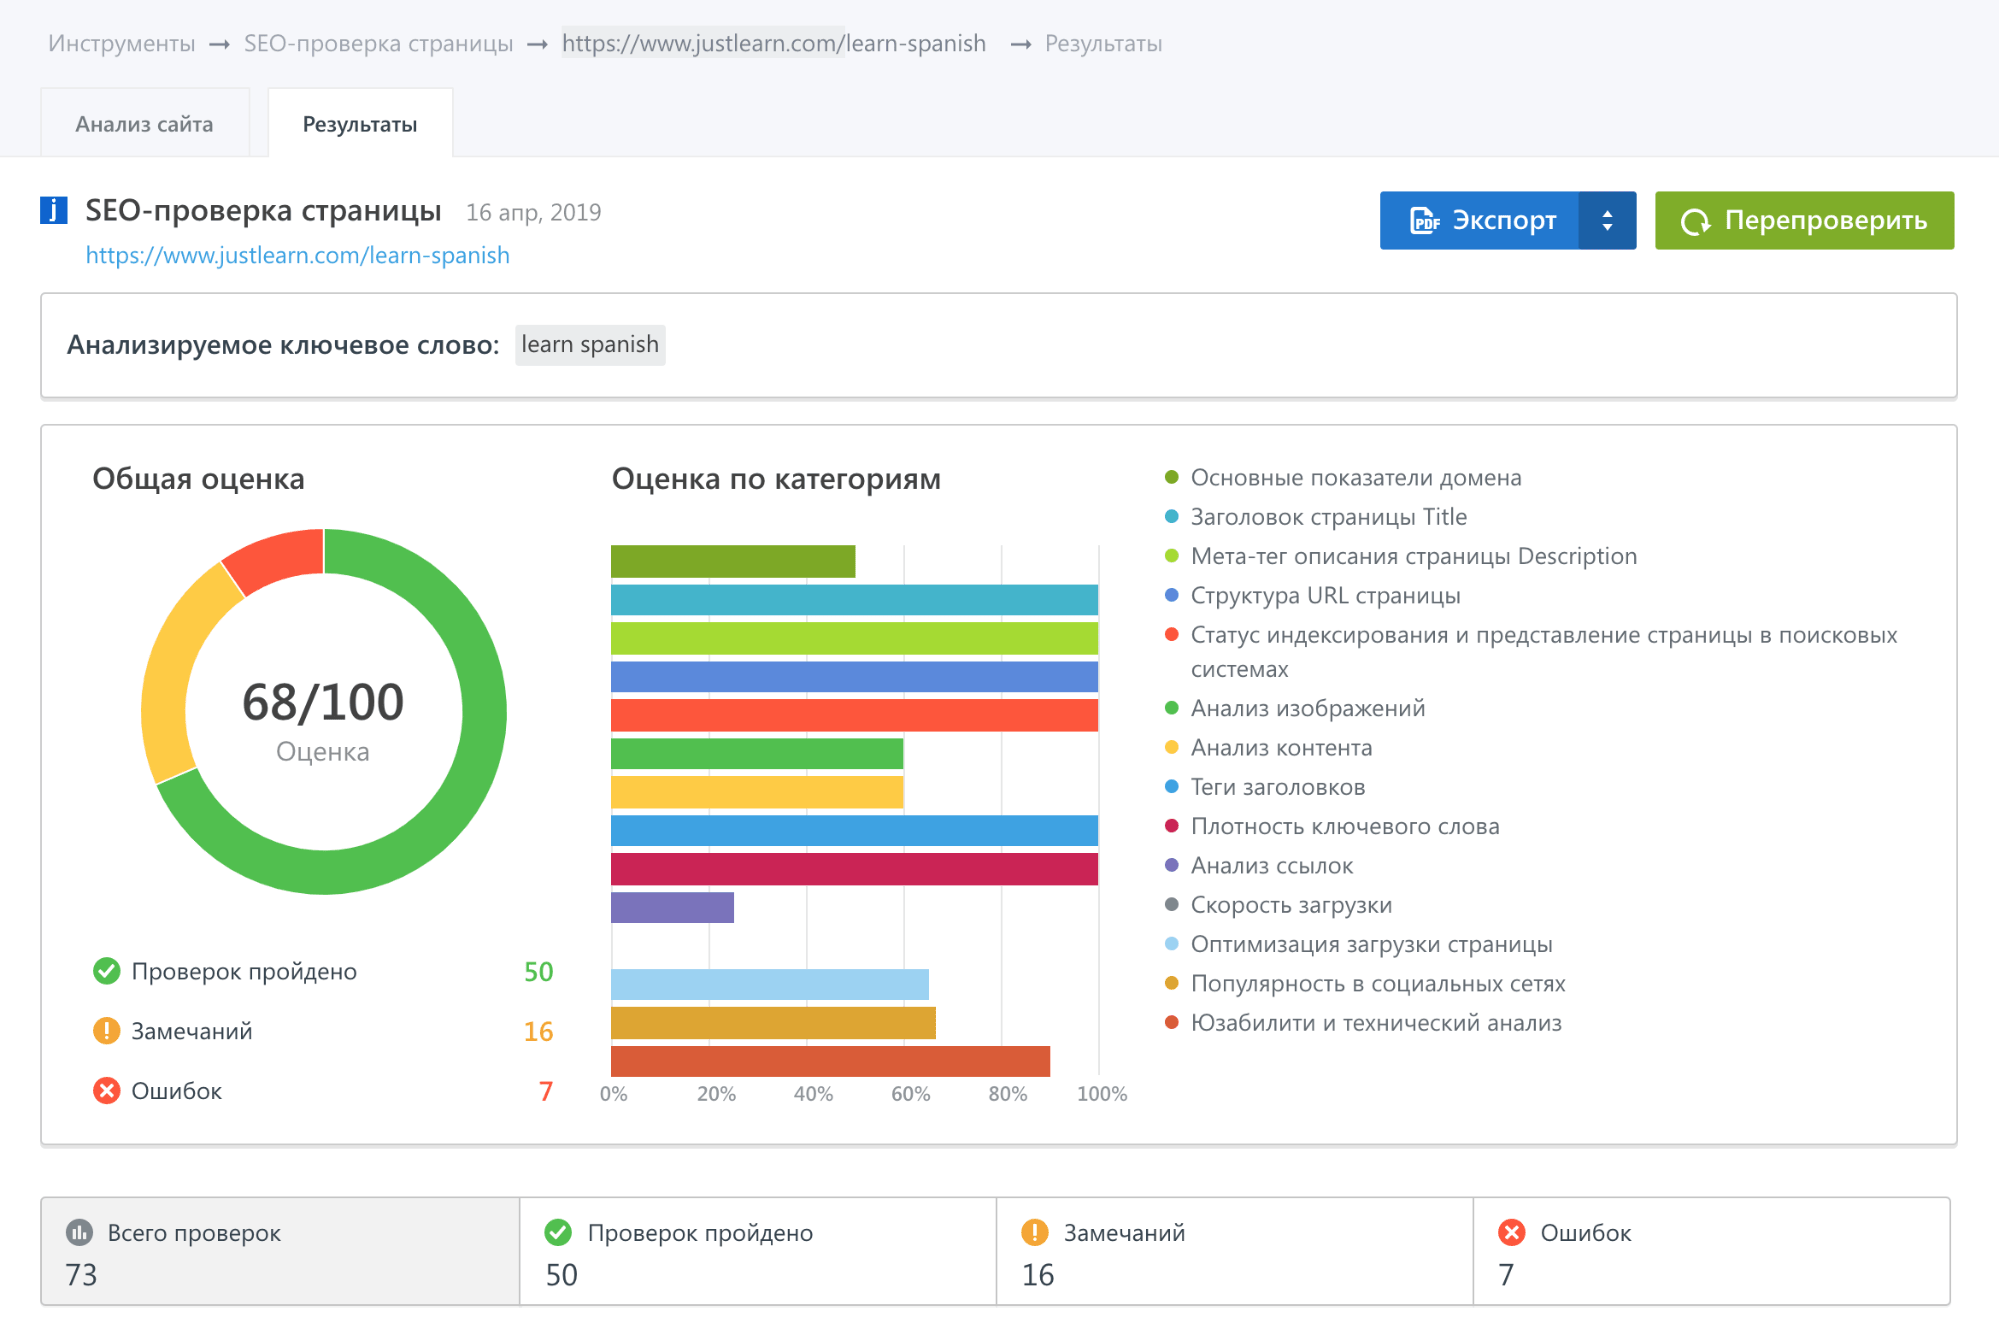Toggle Мета-тег описания страницы Description legend
Image resolution: width=1999 pixels, height=1344 pixels.
[1401, 556]
